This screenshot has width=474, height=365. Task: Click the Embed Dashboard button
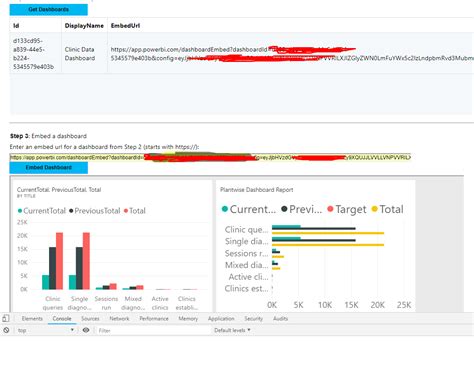[49, 167]
